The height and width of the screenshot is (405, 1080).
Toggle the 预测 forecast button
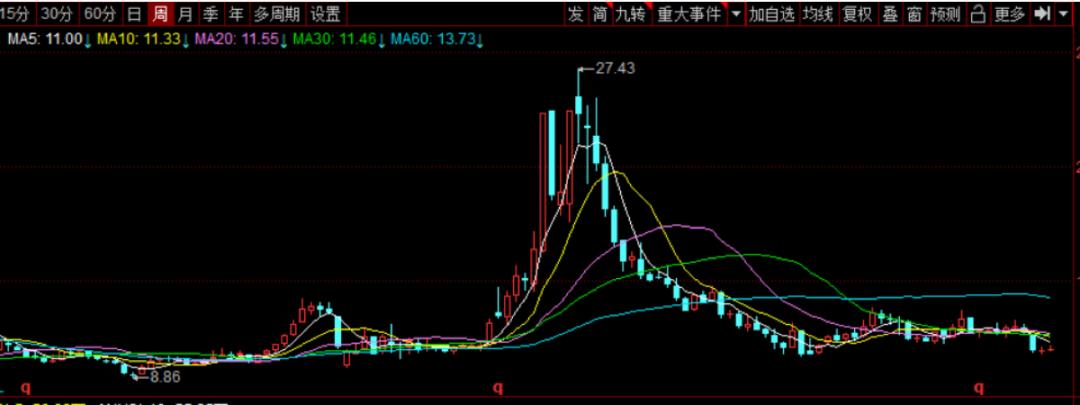pyautogui.click(x=945, y=14)
